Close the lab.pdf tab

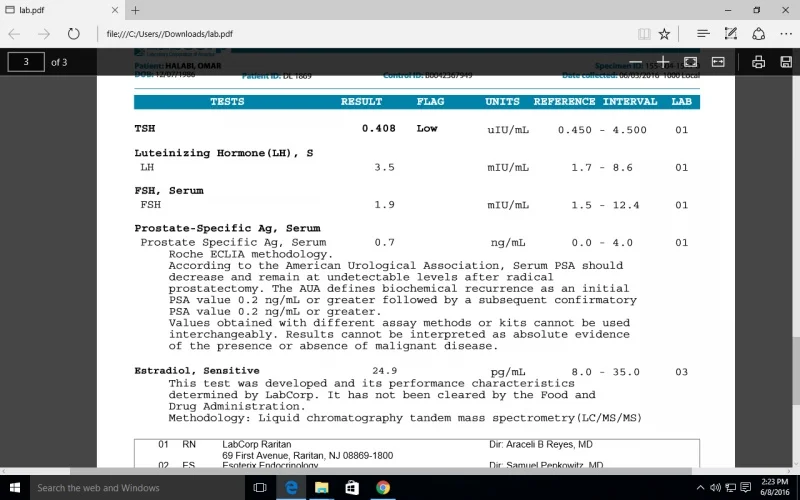pos(115,10)
